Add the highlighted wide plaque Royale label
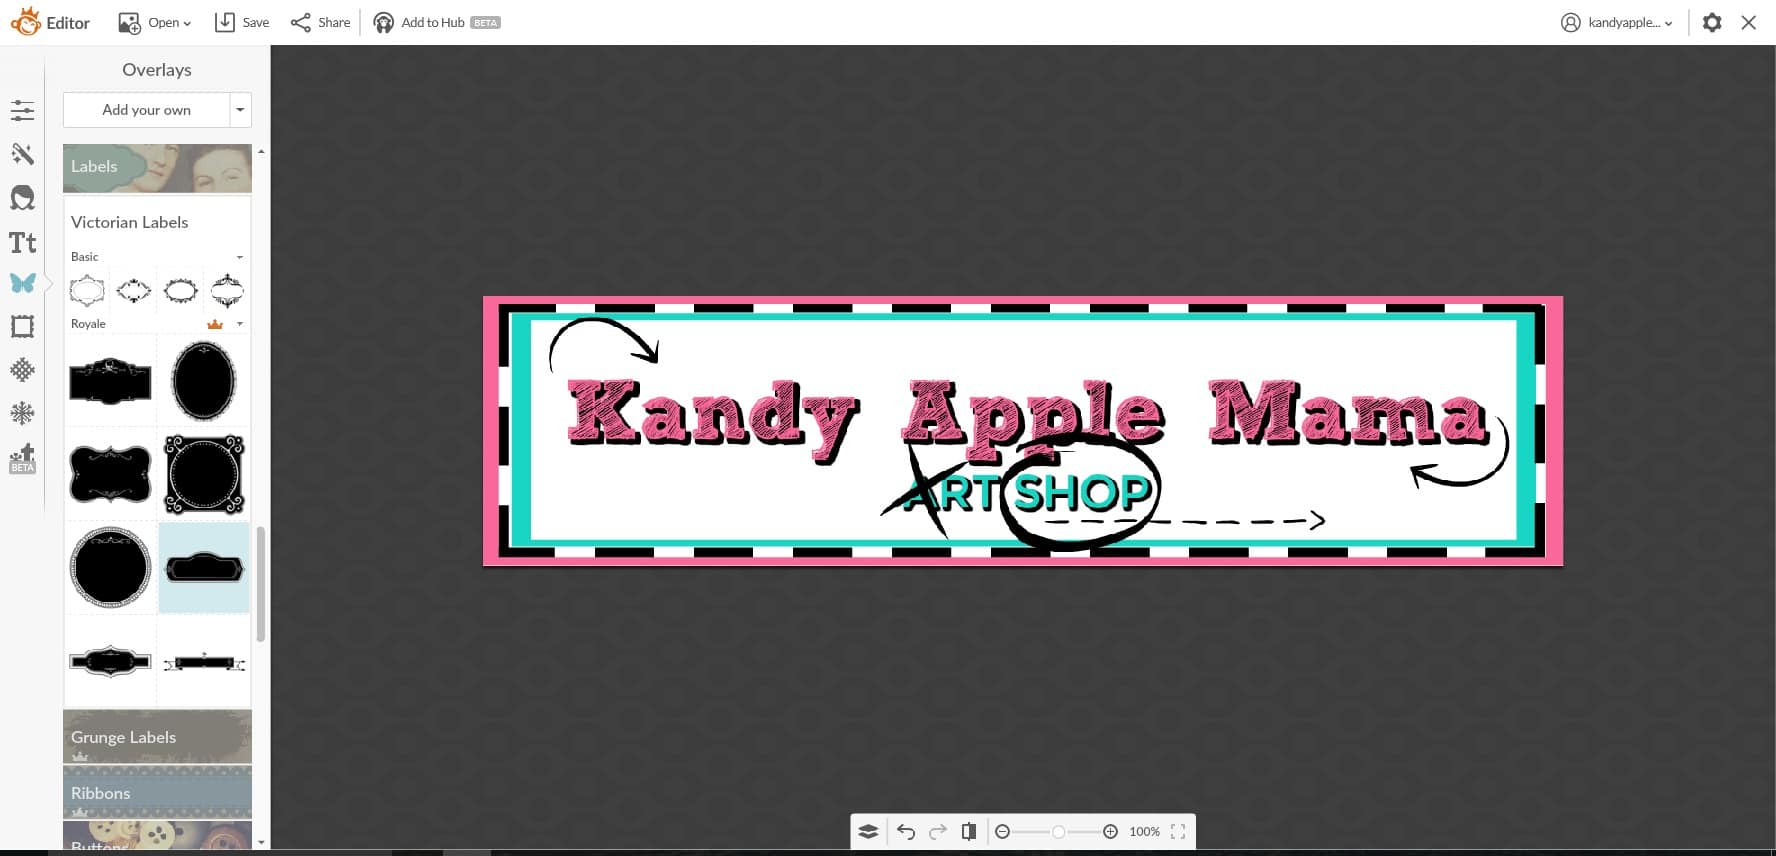Viewport: 1776px width, 856px height. 204,568
